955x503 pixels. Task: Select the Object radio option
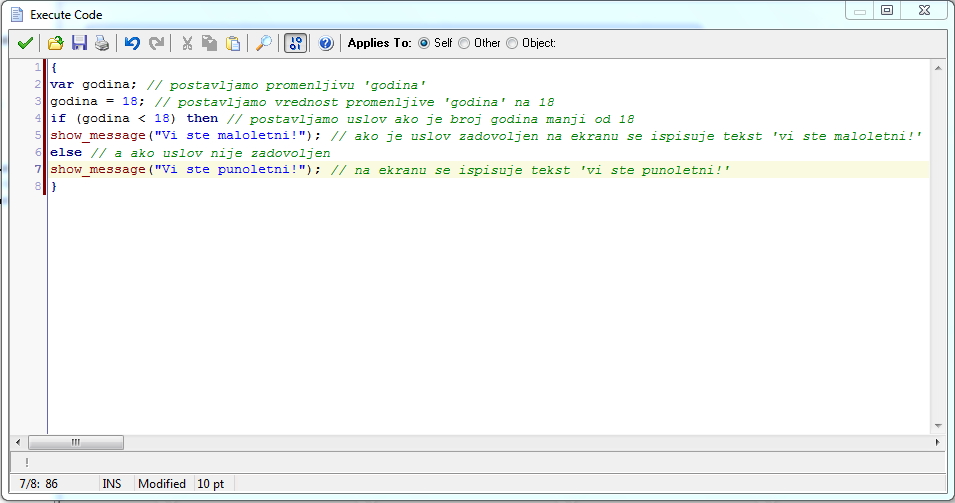point(512,43)
